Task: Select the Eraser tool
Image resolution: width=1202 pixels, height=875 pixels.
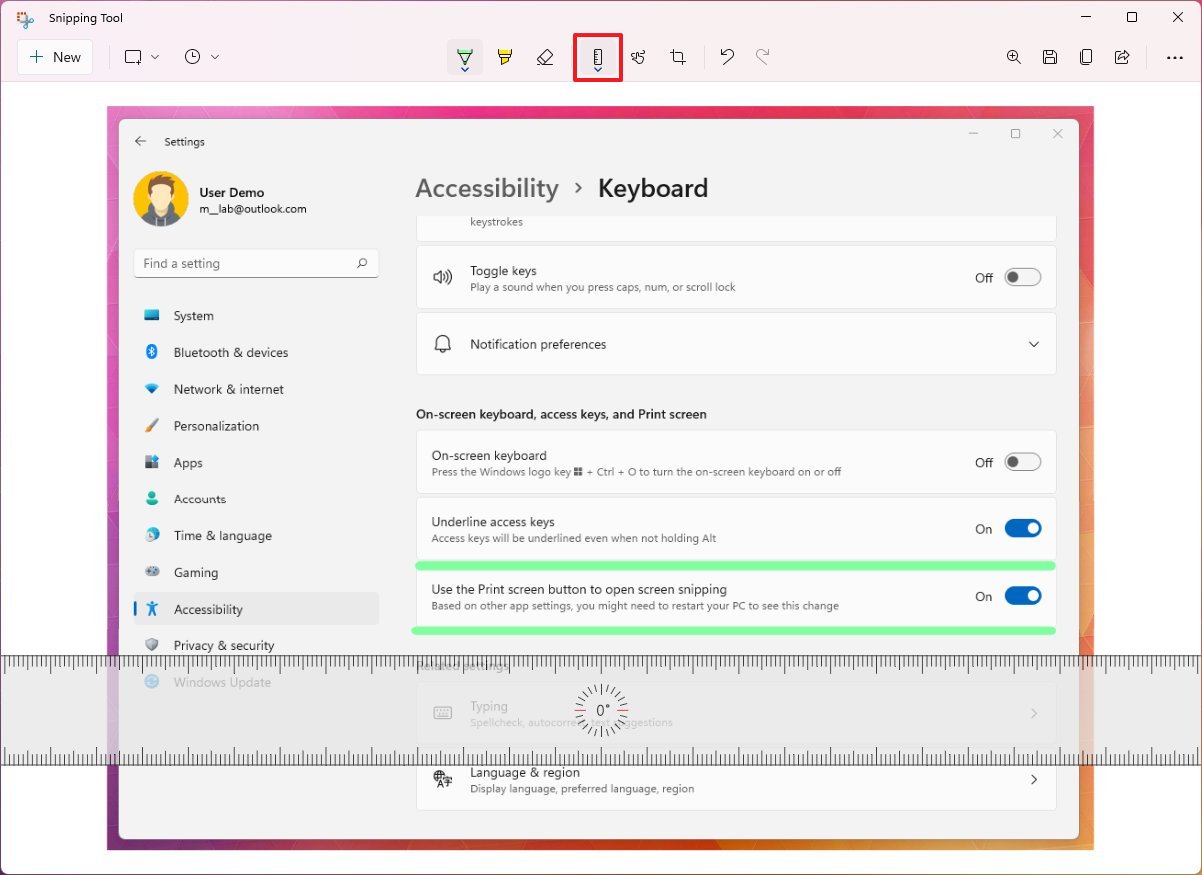Action: click(x=545, y=57)
